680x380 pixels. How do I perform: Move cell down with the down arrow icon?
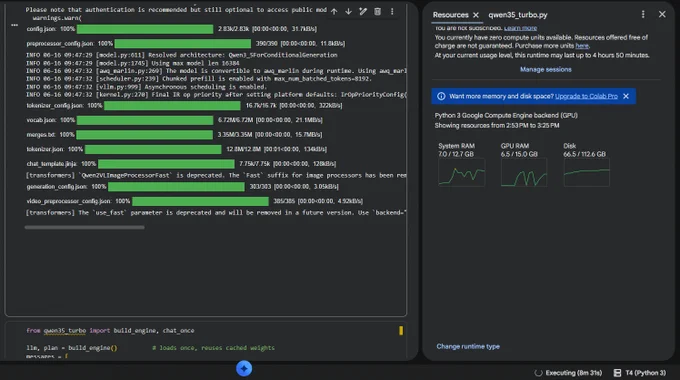coord(348,12)
